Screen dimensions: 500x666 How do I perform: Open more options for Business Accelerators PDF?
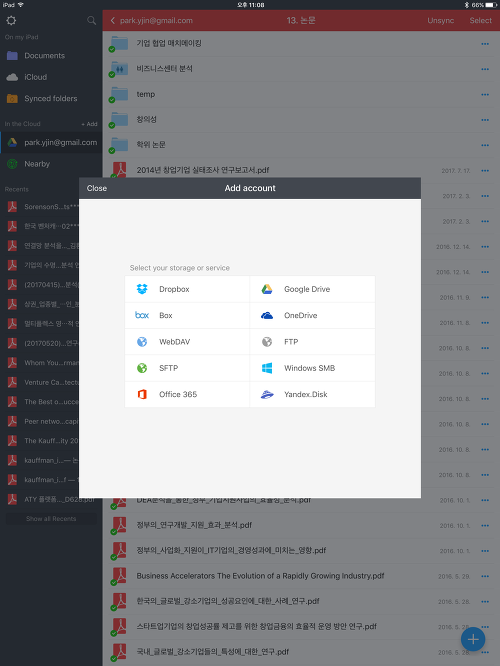pyautogui.click(x=485, y=576)
